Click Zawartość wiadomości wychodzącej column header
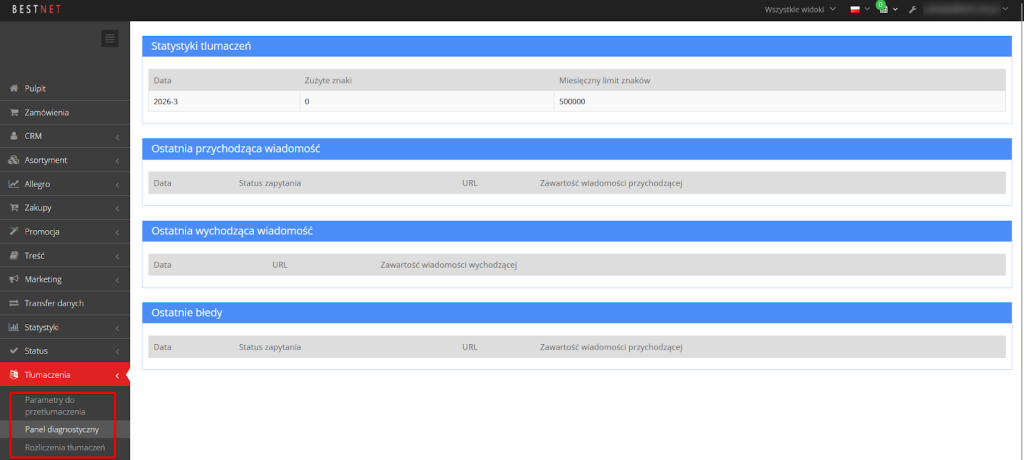Viewport: 1024px width, 460px height. [449, 265]
